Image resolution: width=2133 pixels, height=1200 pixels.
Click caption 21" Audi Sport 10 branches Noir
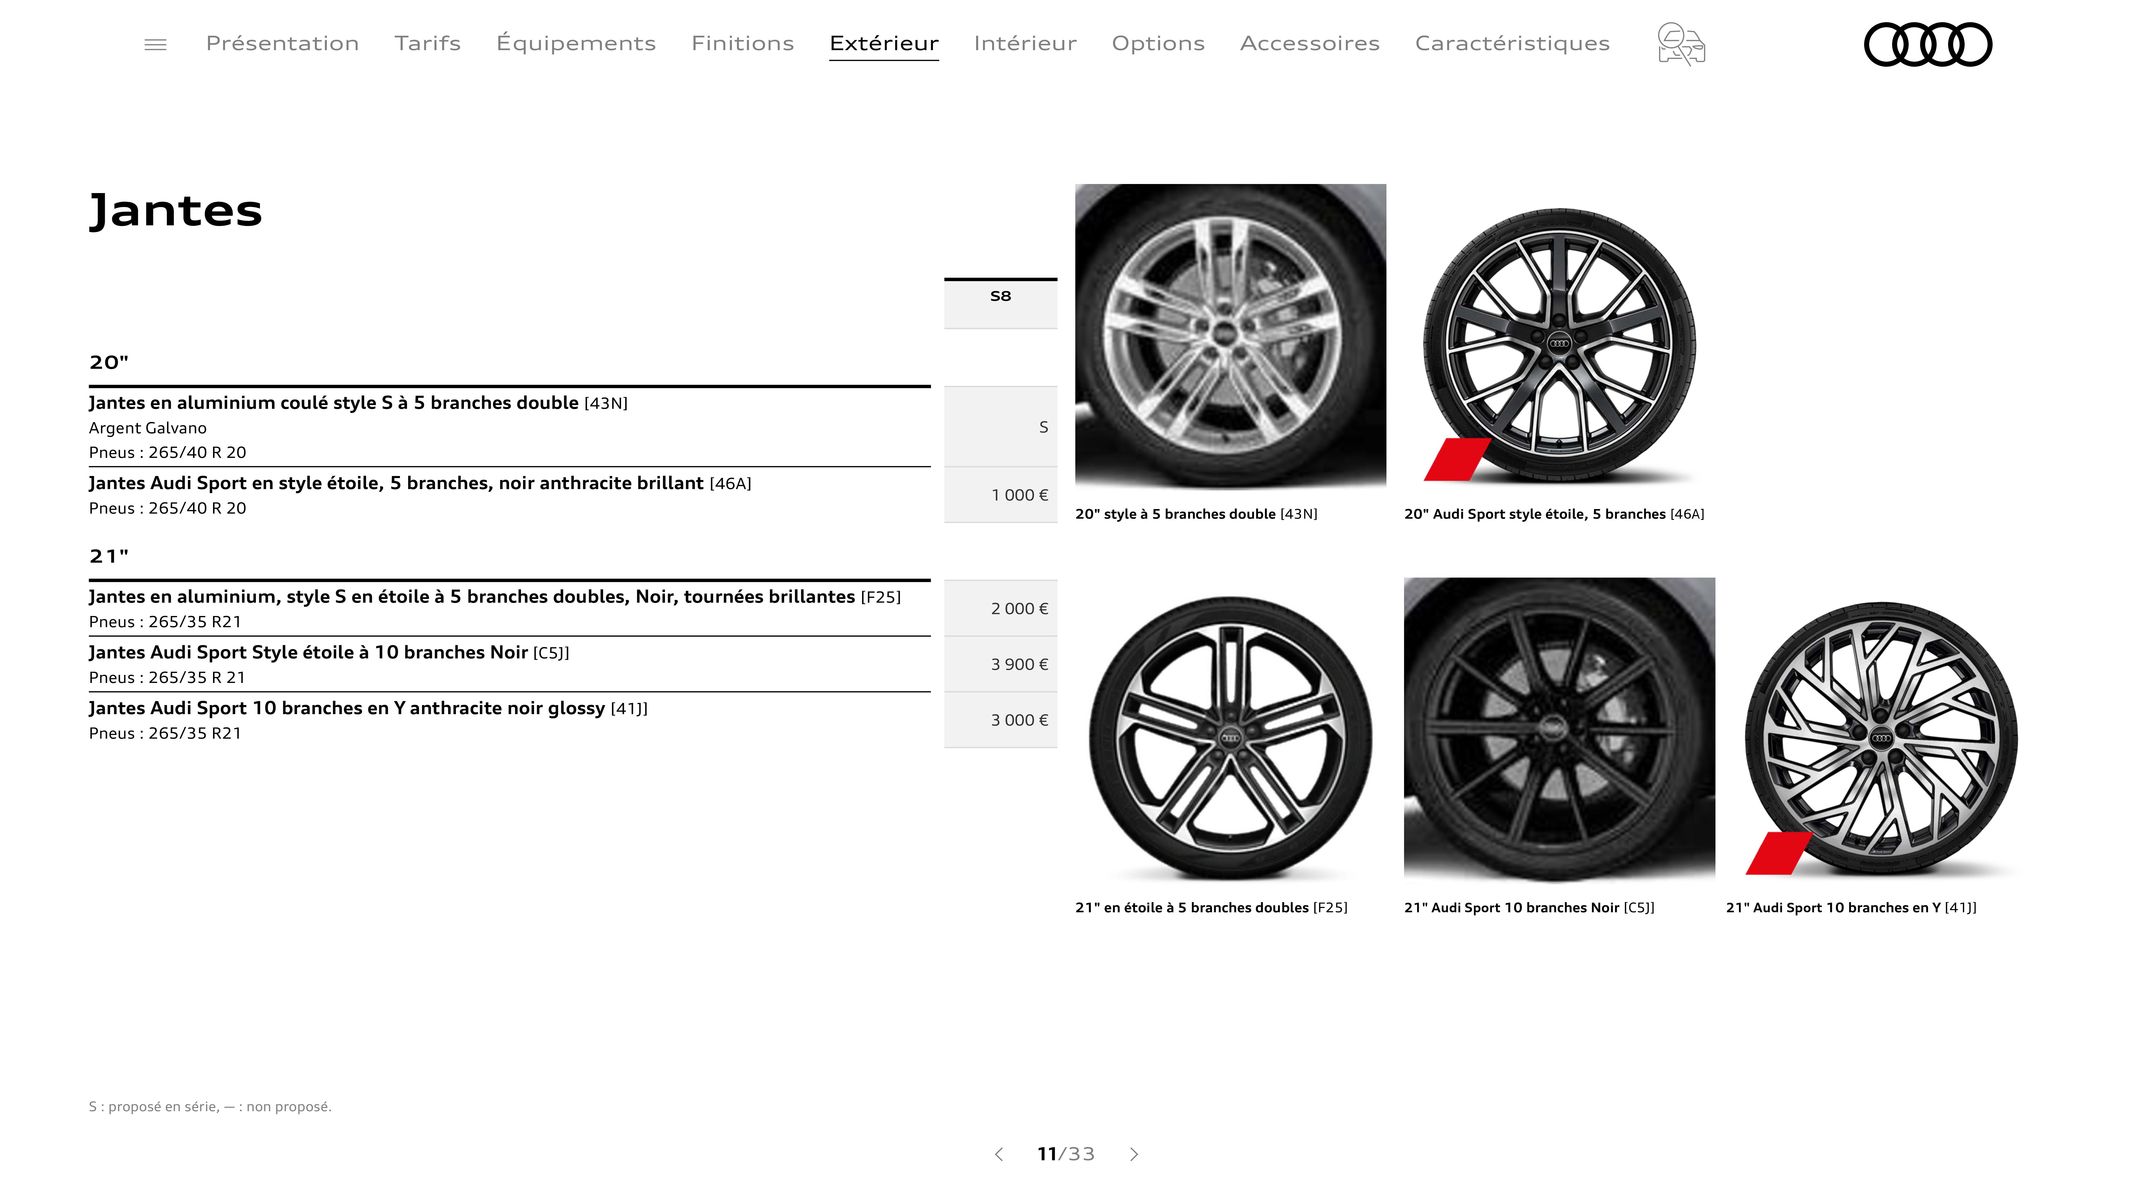coord(1529,908)
